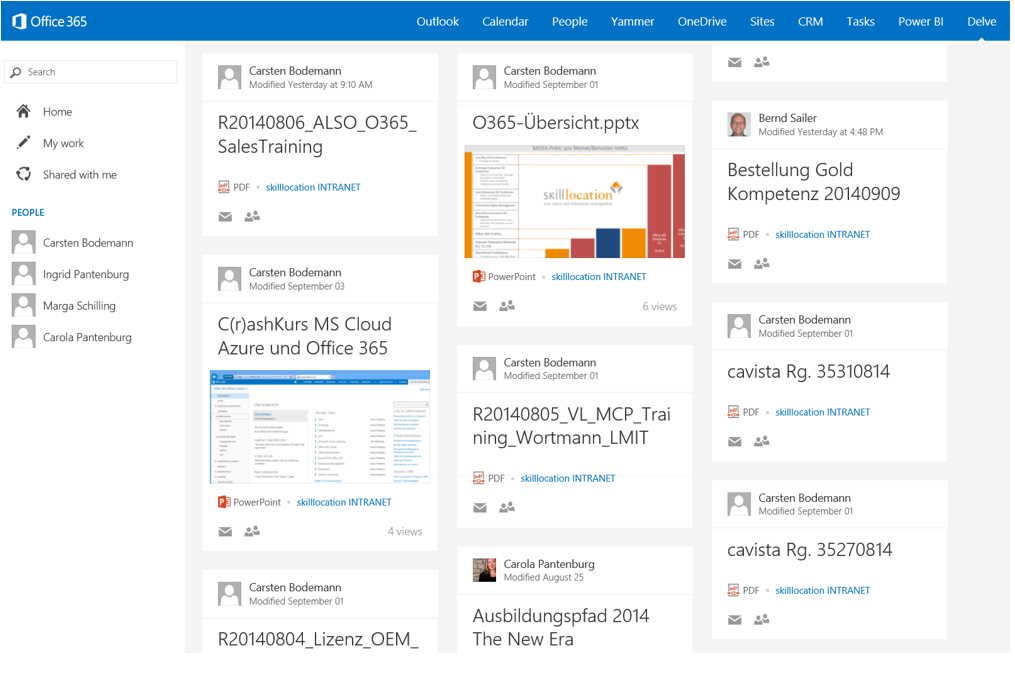Viewport: 1015px width, 689px height.
Task: Open skilllocation INTRANET link on SalesTraining card
Action: pyautogui.click(x=313, y=187)
